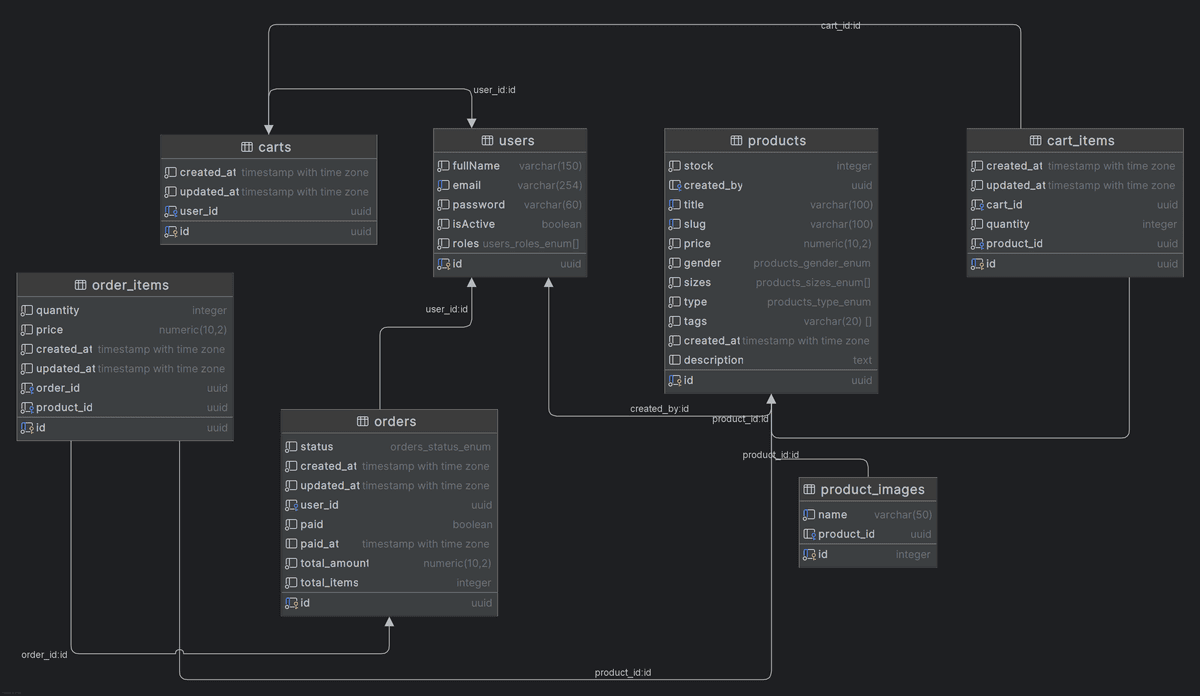Click the created_by:id relationship label
This screenshot has width=1200, height=696.
click(659, 408)
